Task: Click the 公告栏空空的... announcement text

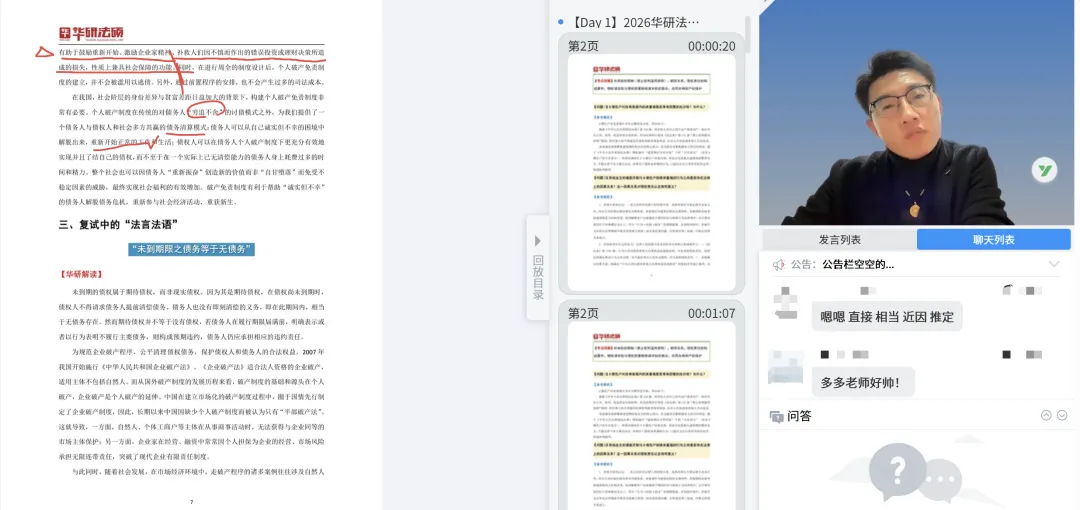Action: coord(858,265)
